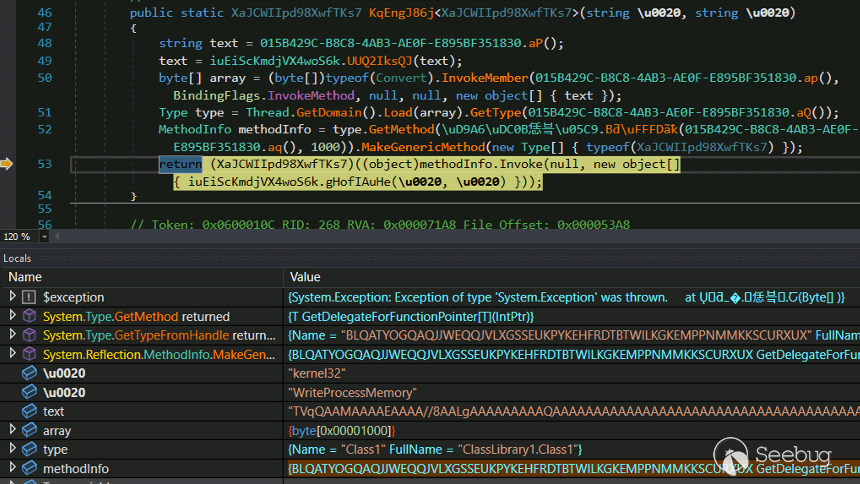
Task: Expand the methodInfo local variable
Action: [x=13, y=468]
